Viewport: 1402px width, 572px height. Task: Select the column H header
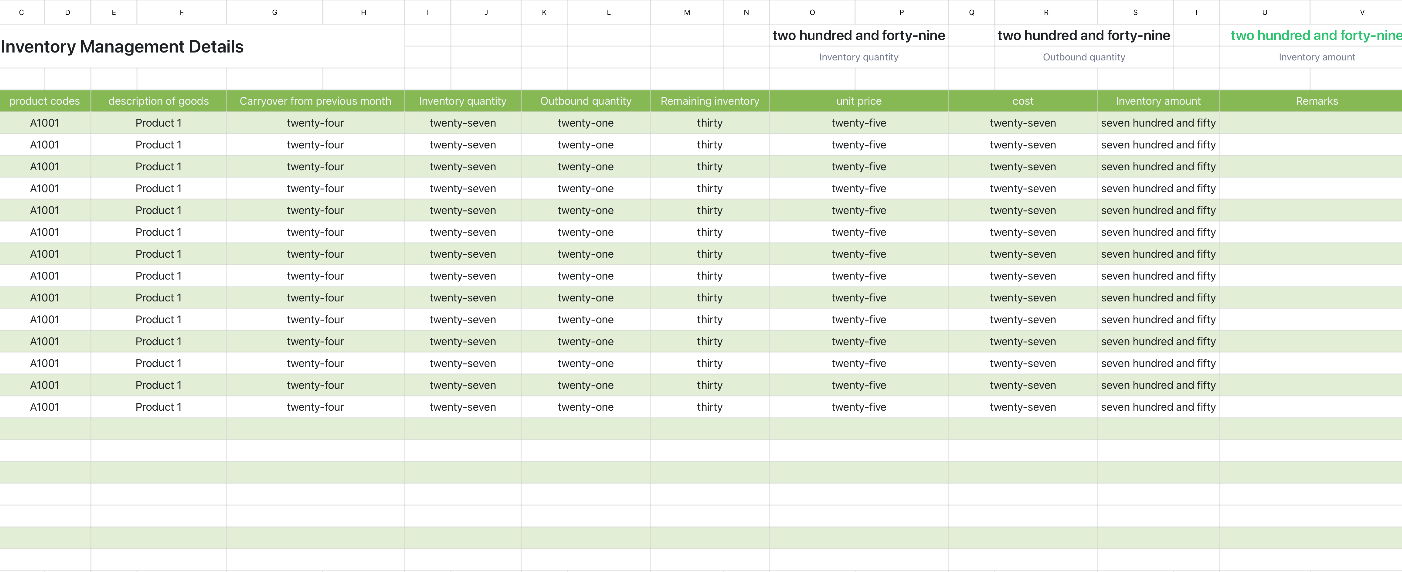(x=364, y=12)
